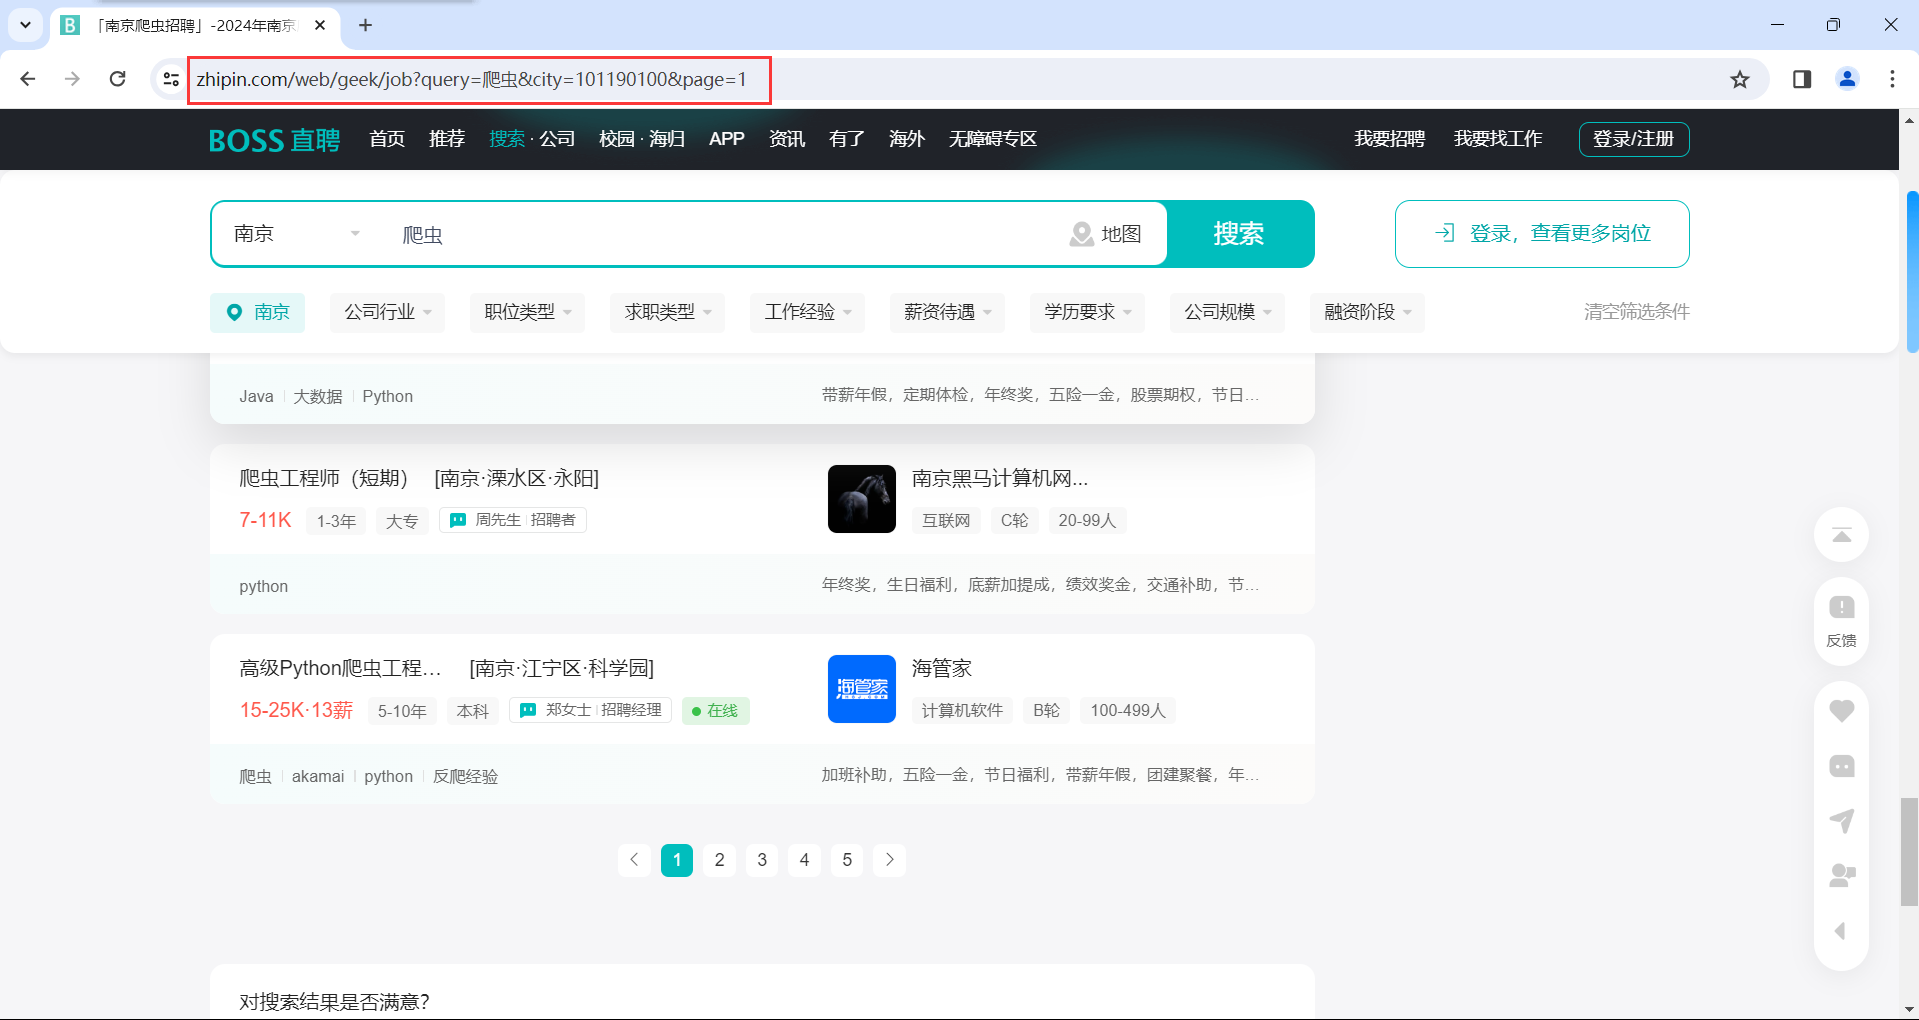Click 海管家 company logo
The width and height of the screenshot is (1919, 1020).
coord(862,689)
